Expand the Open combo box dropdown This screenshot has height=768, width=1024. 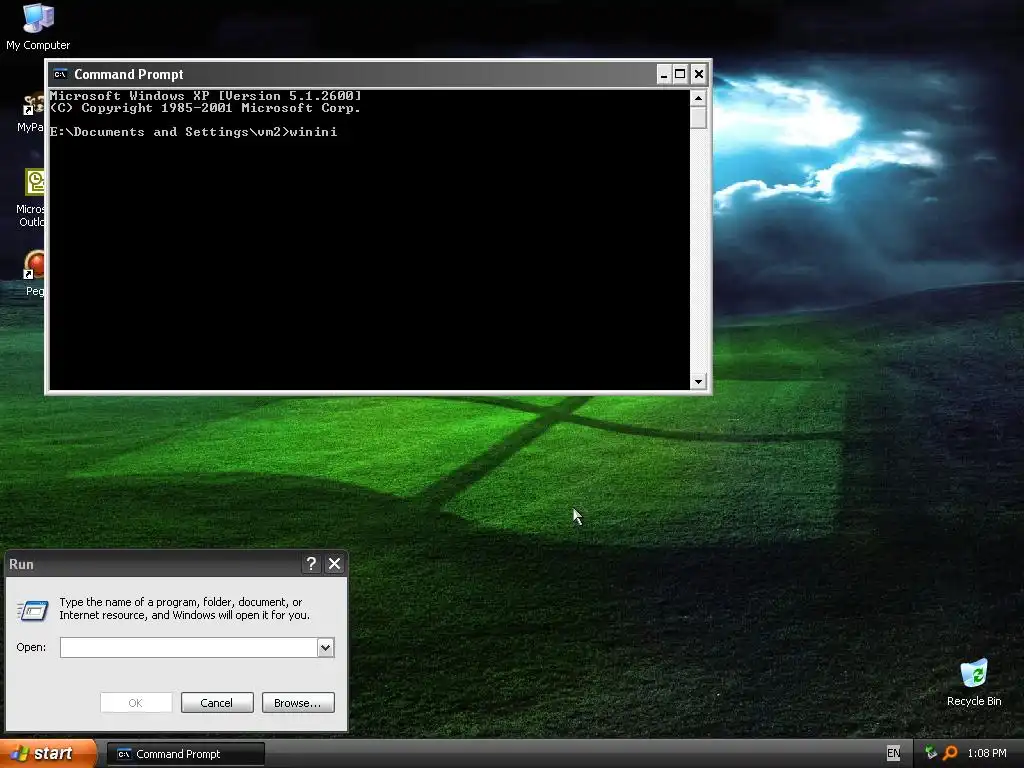coord(325,647)
